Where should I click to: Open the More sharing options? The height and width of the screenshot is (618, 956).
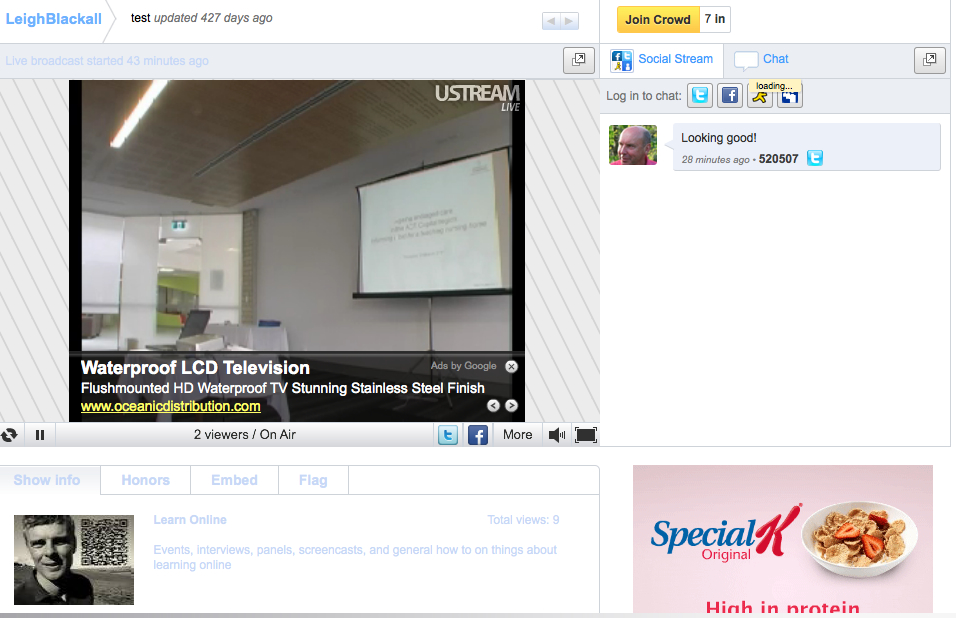coord(518,435)
